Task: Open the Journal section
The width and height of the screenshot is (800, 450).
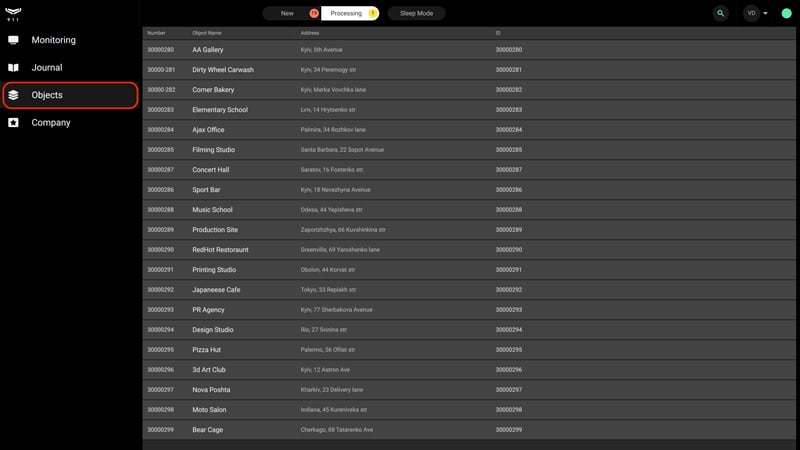Action: [70, 67]
